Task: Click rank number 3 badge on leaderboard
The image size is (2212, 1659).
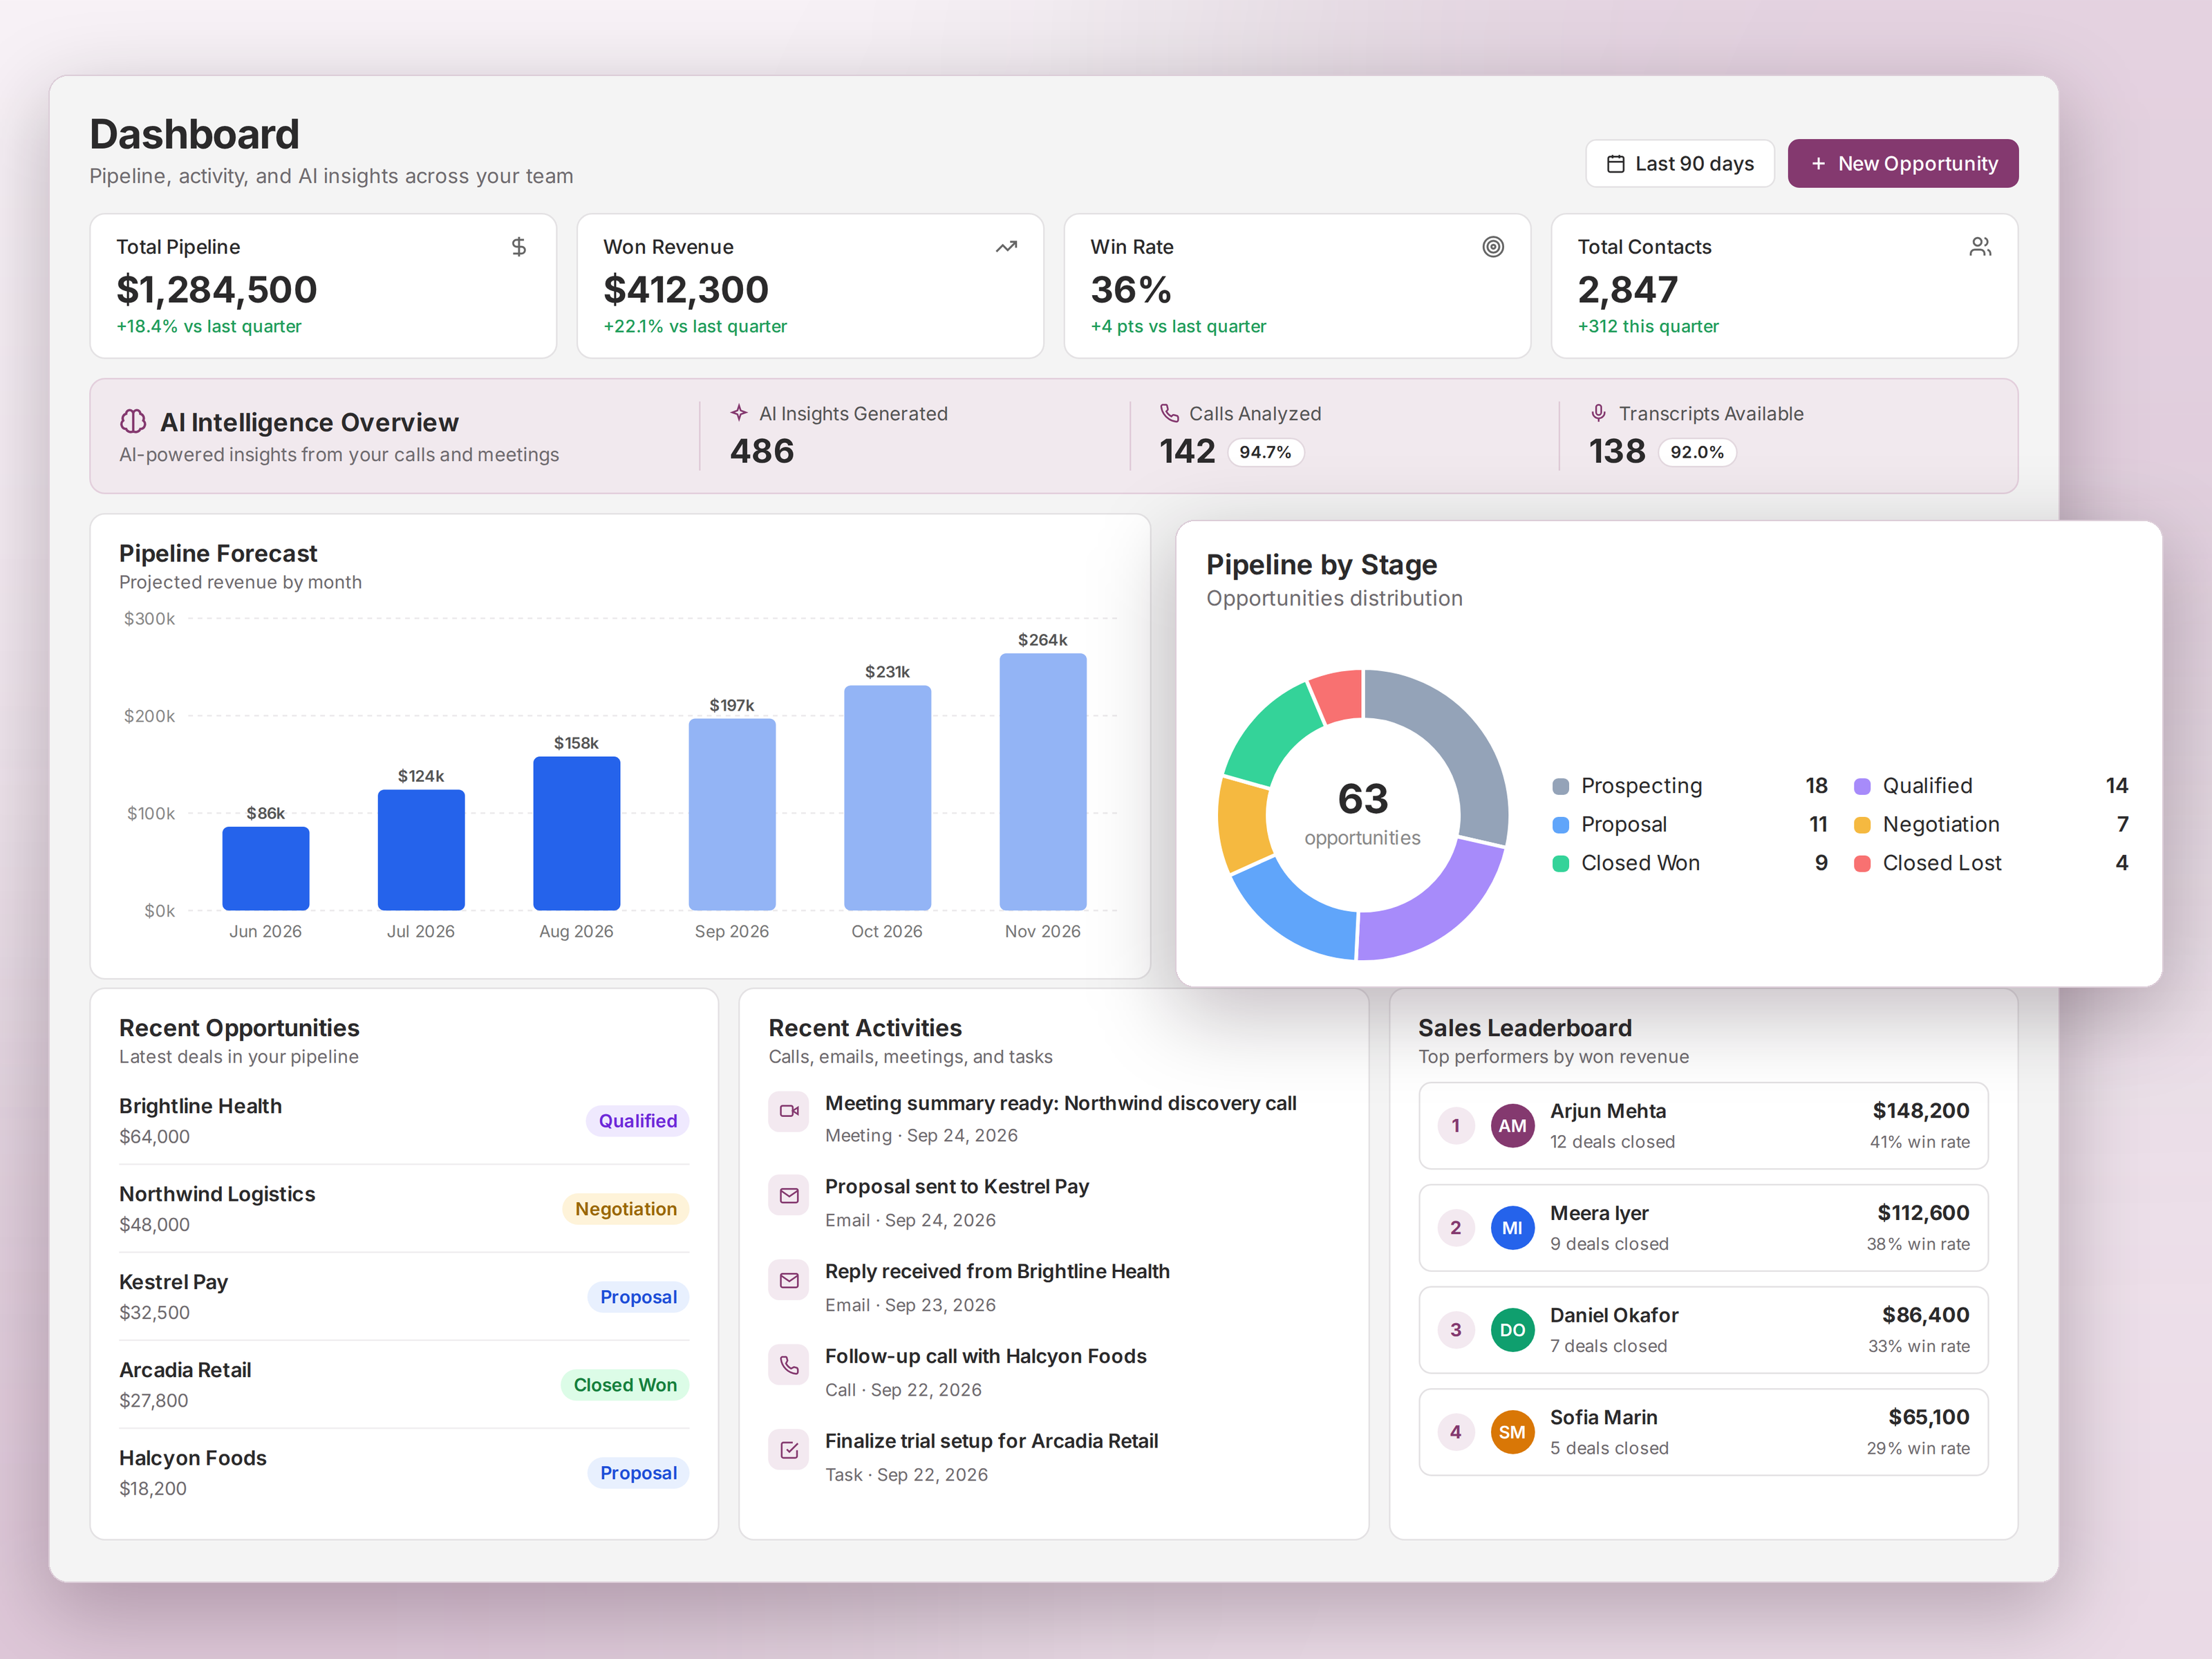Action: (x=1456, y=1330)
